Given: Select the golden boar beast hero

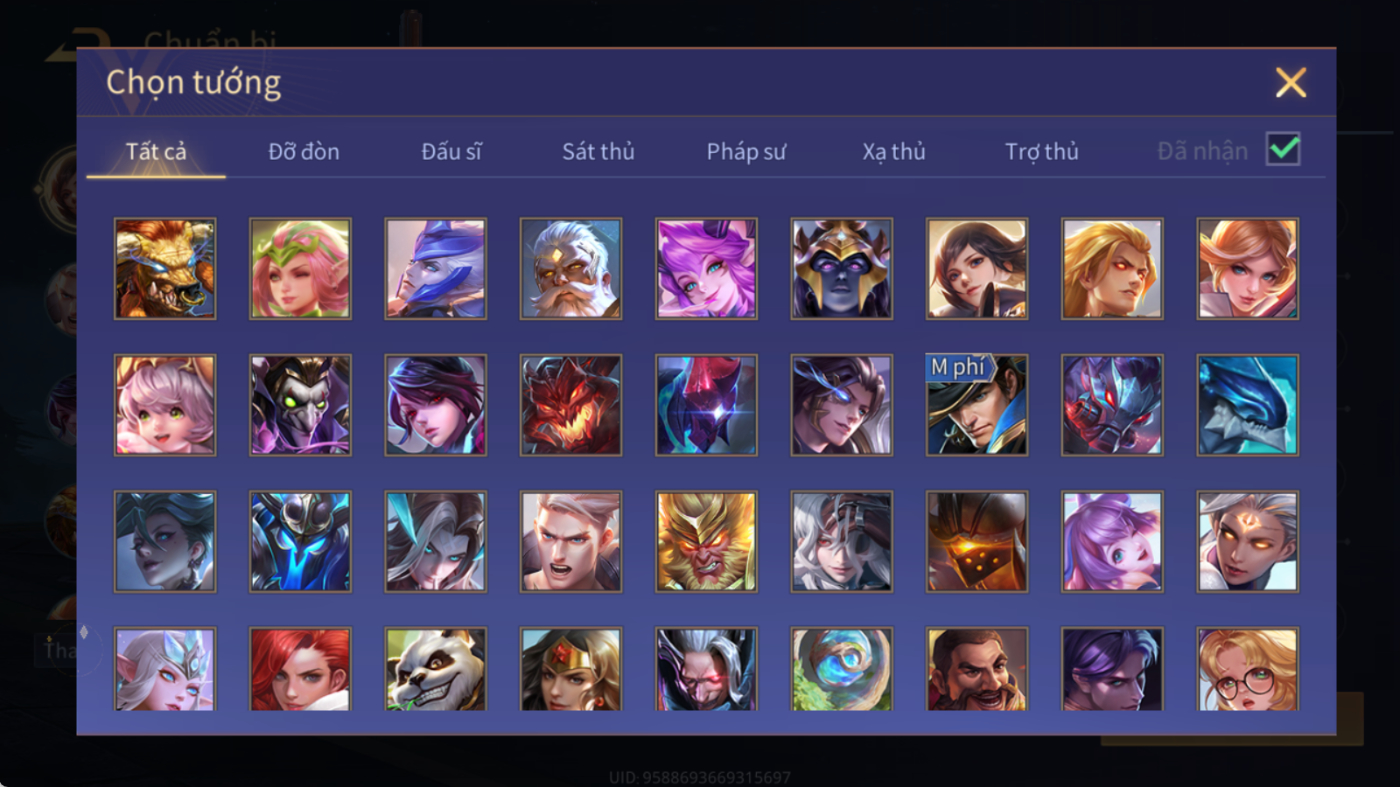Looking at the screenshot, I should point(165,269).
